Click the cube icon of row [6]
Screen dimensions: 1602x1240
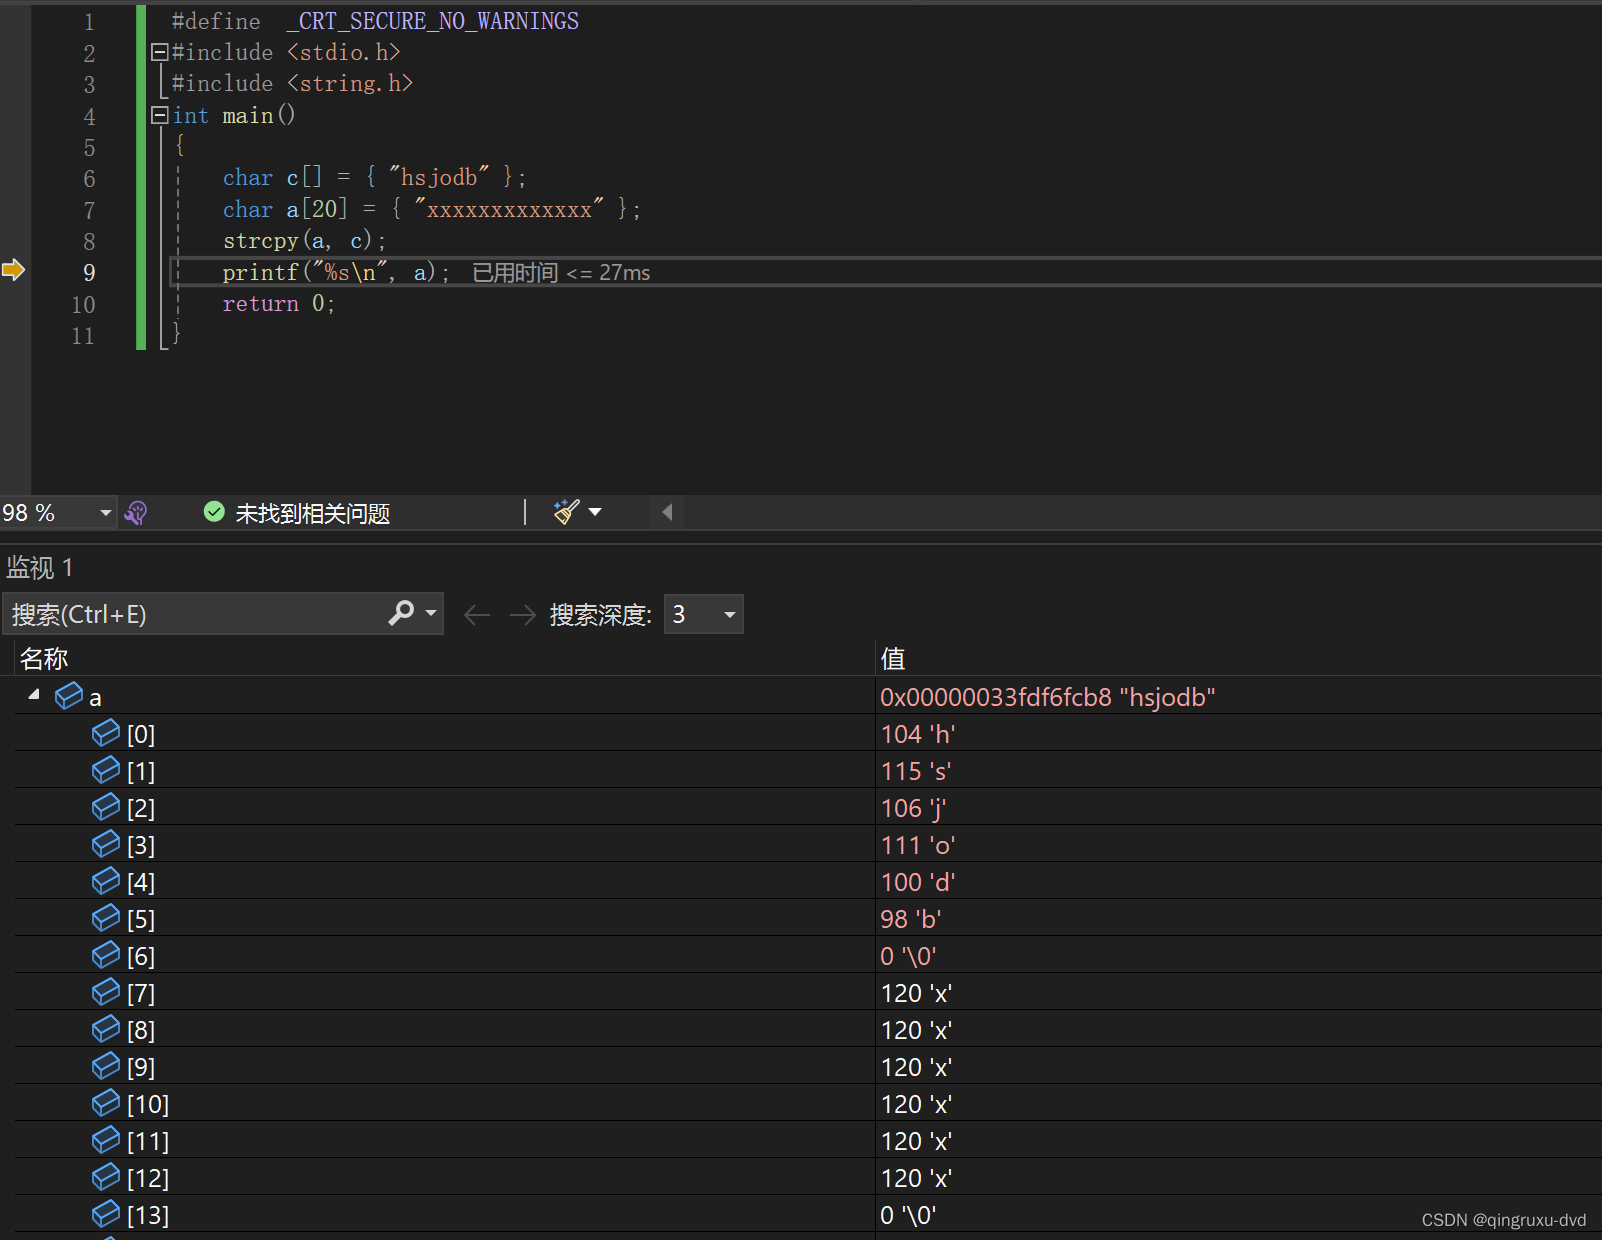point(106,955)
